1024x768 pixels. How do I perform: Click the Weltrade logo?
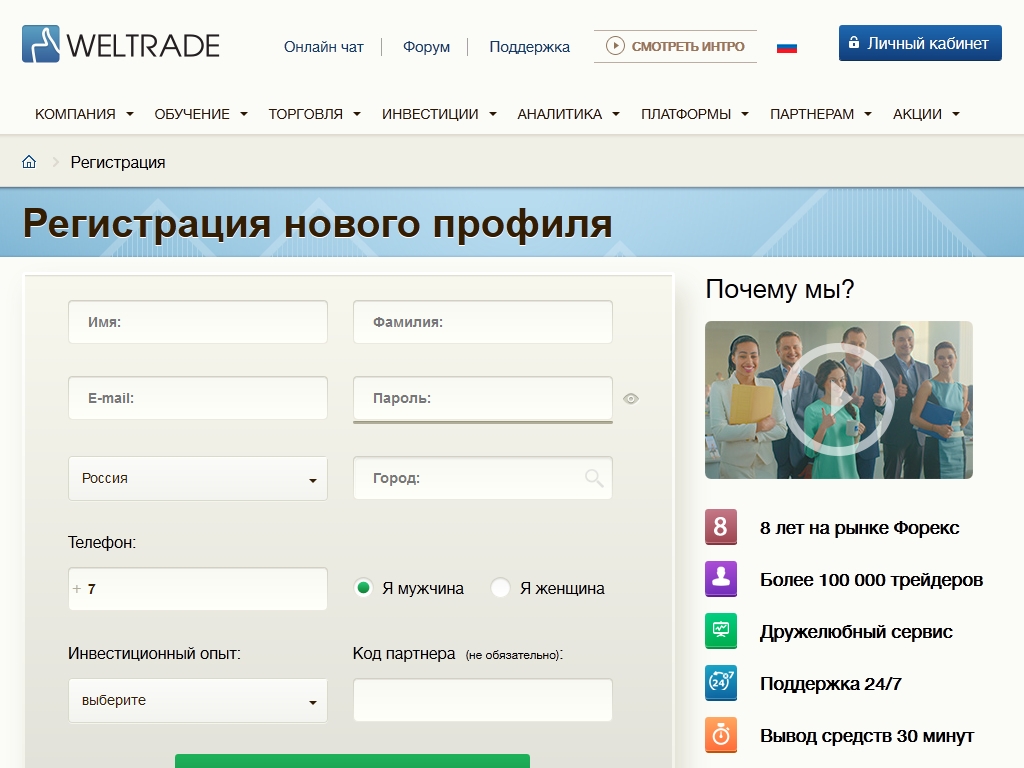tap(121, 45)
